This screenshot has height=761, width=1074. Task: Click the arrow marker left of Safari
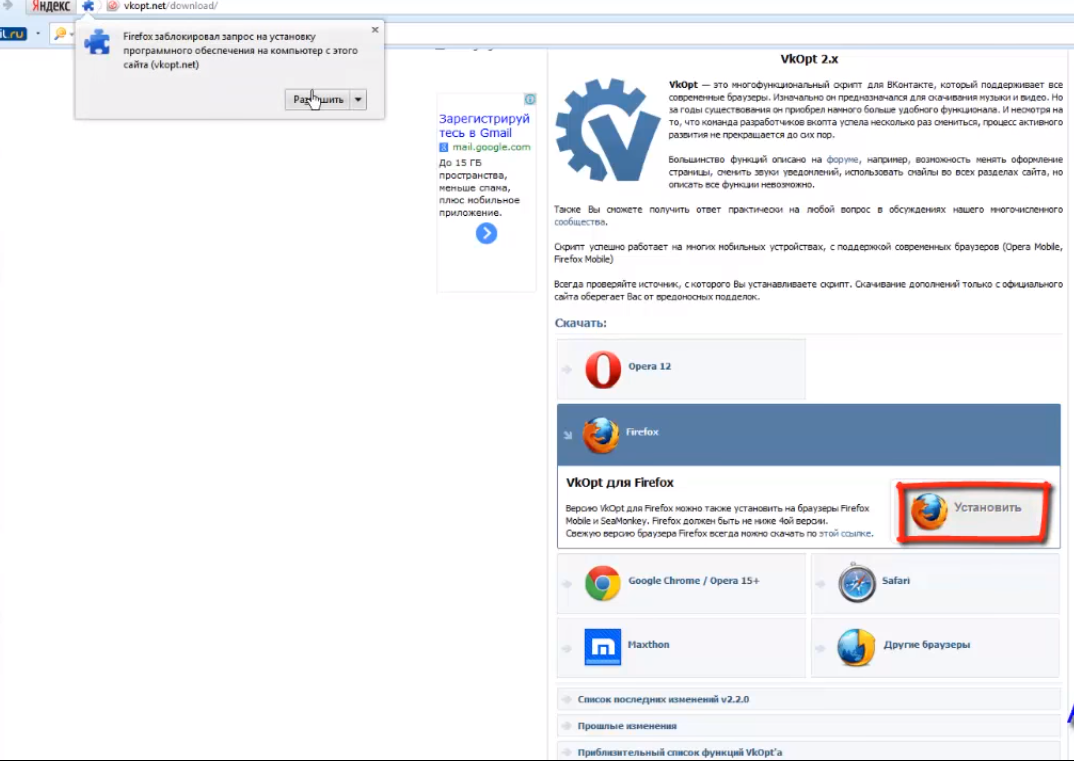coord(821,584)
